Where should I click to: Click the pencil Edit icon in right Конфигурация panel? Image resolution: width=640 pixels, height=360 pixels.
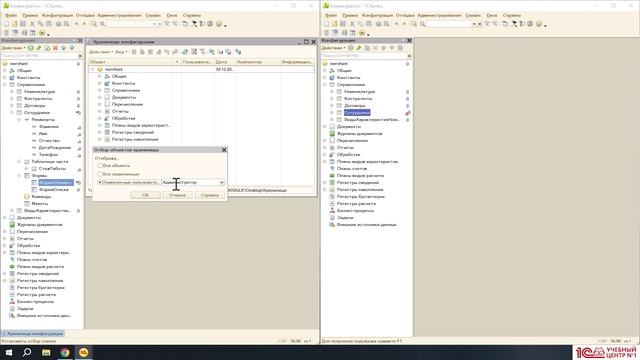pos(359,48)
